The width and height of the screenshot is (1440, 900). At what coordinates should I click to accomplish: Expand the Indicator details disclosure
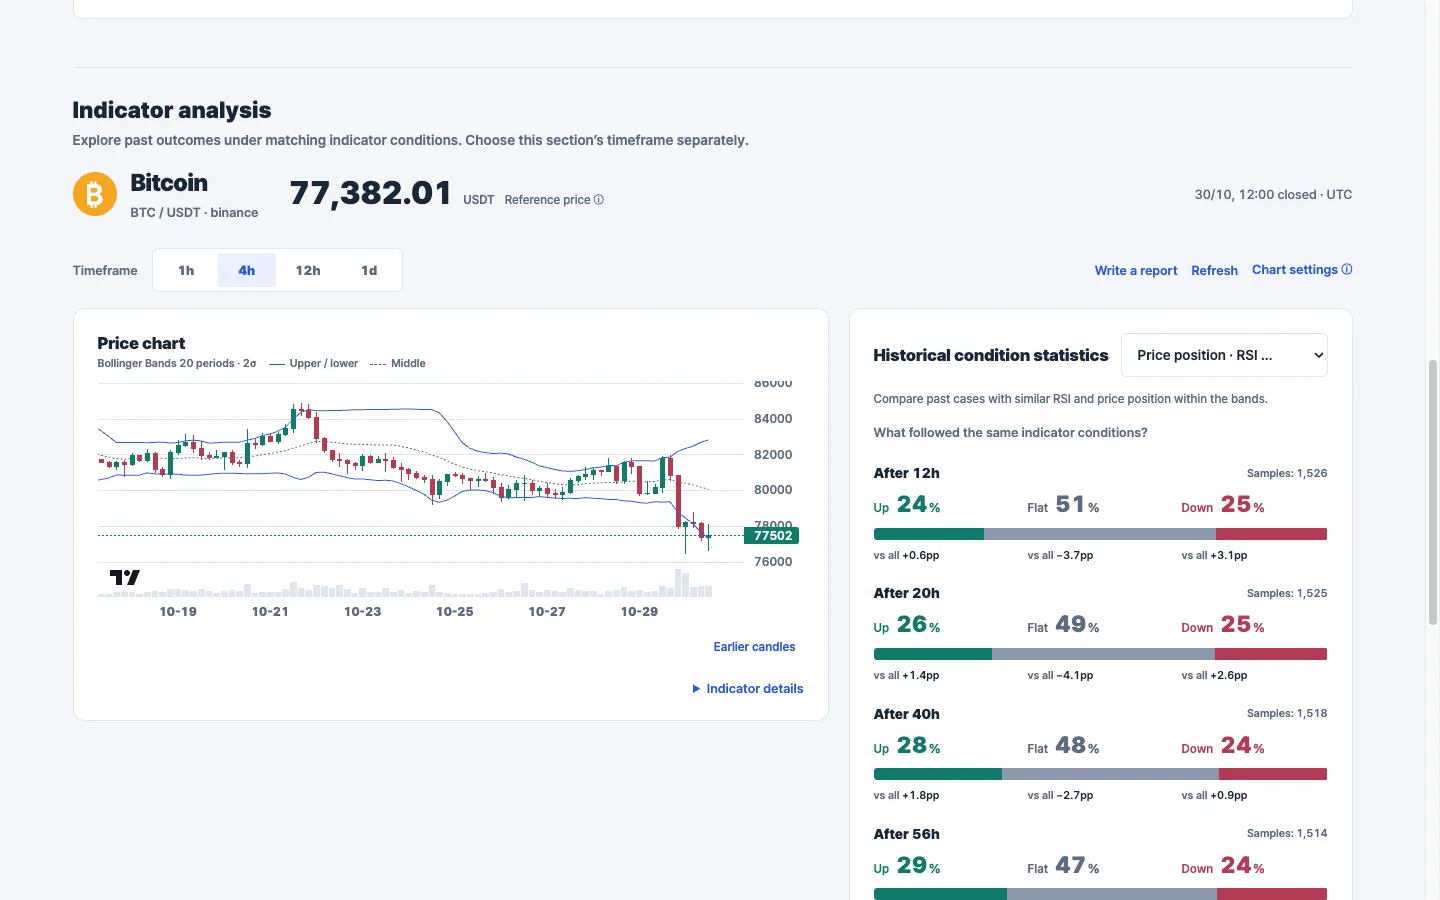coord(748,688)
